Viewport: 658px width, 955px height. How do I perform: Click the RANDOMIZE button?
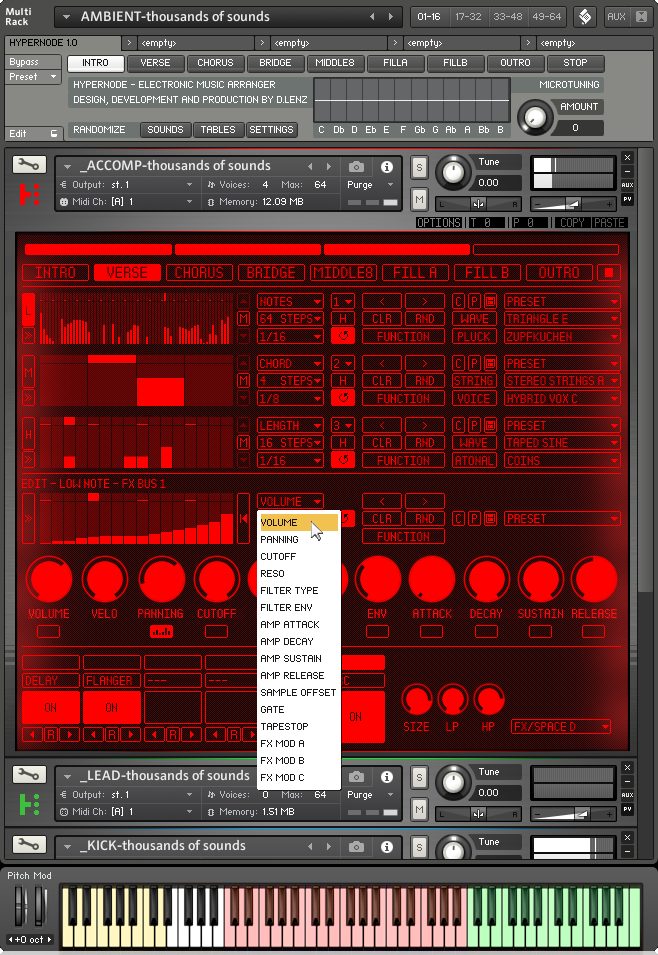coord(99,130)
